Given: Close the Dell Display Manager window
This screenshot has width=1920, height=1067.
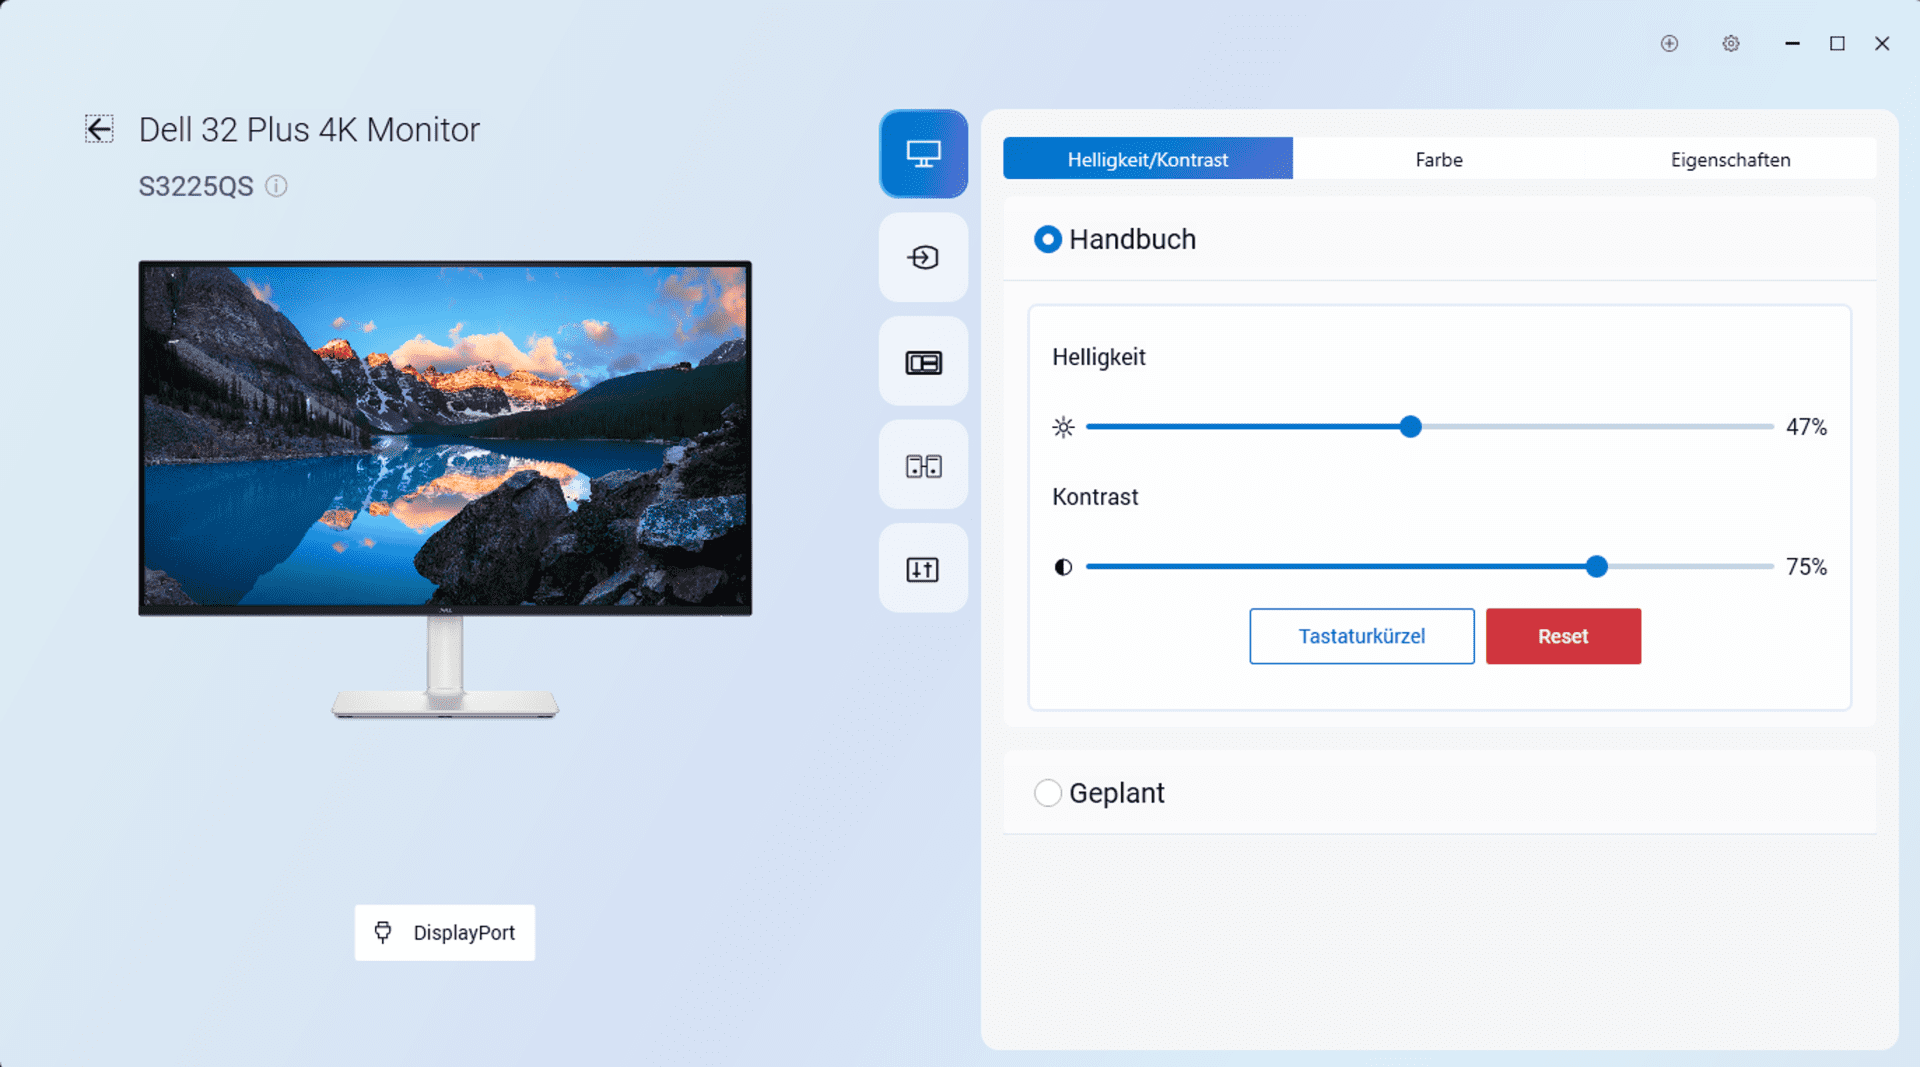Looking at the screenshot, I should coord(1882,43).
